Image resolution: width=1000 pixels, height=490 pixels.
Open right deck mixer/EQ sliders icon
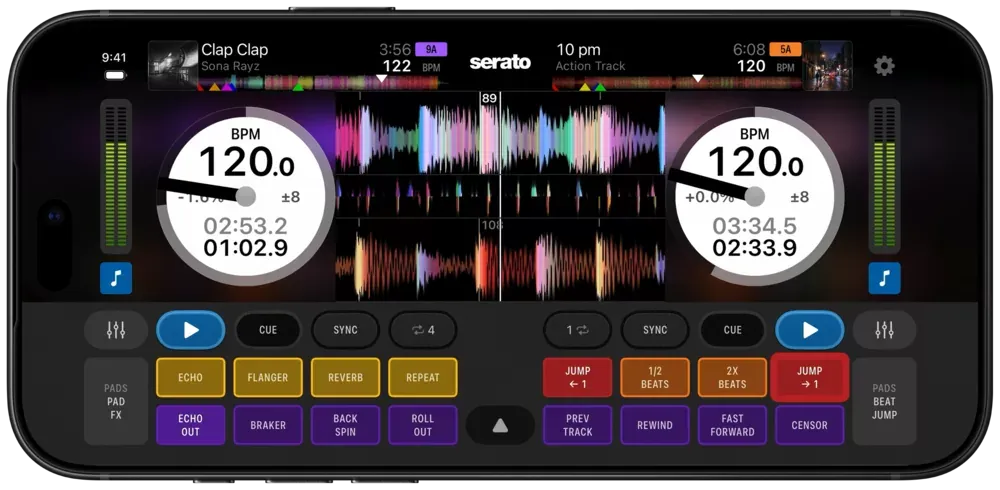[885, 330]
